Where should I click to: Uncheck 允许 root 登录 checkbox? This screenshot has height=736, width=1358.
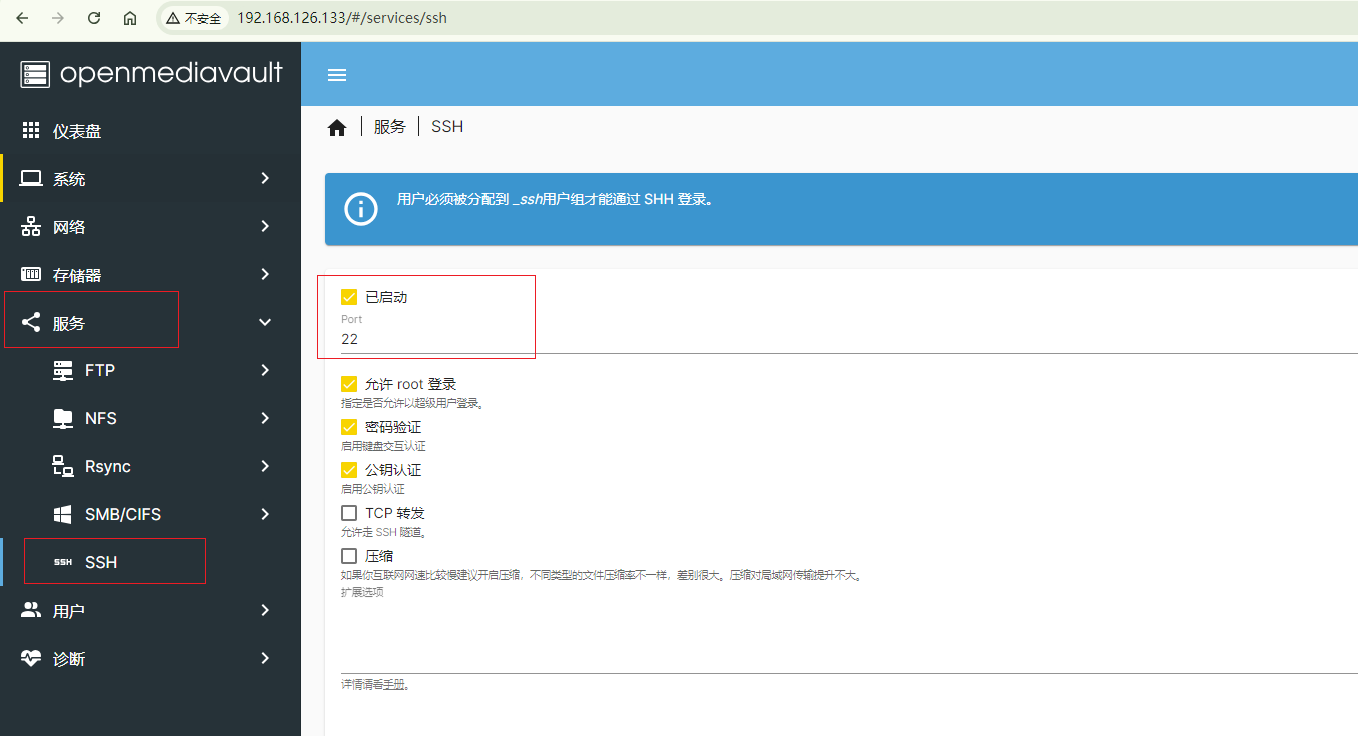(349, 384)
